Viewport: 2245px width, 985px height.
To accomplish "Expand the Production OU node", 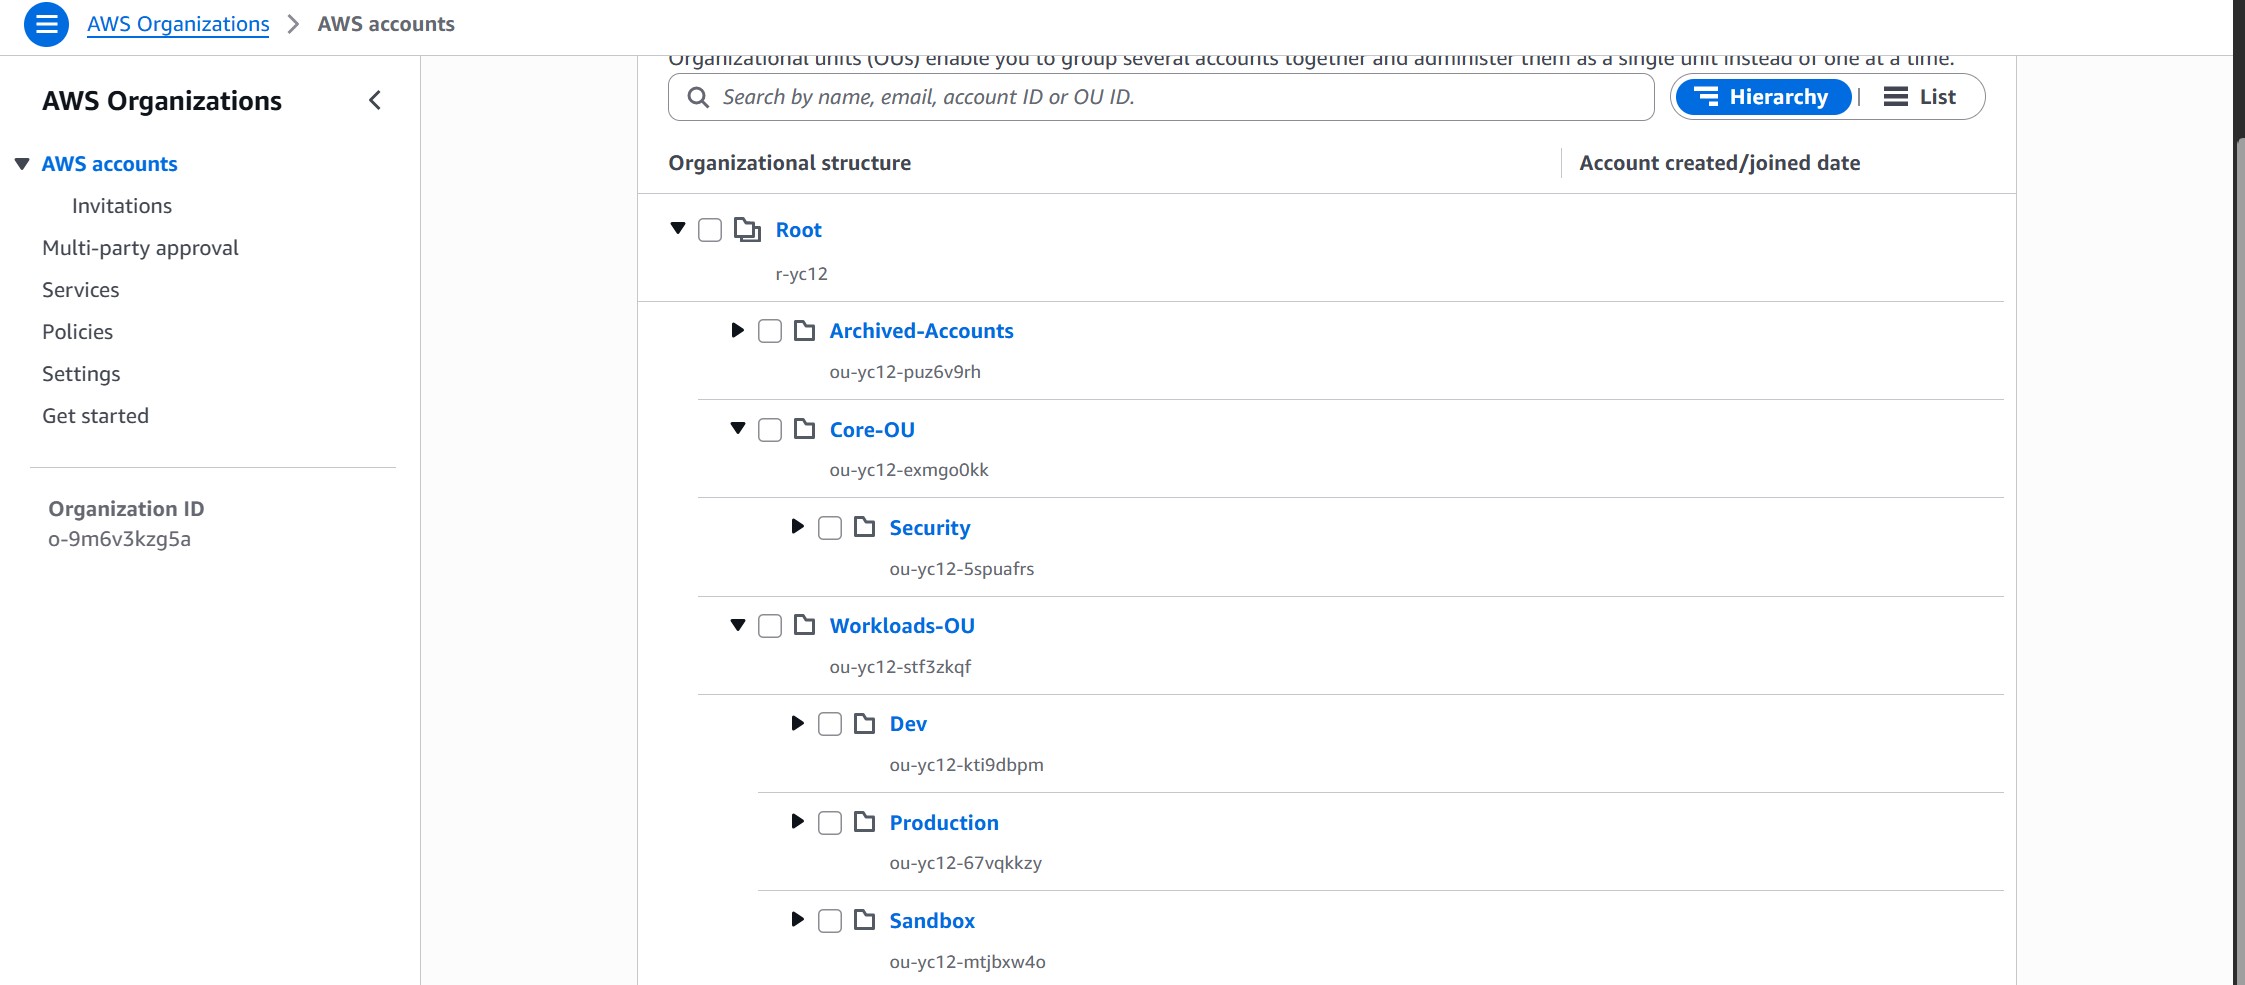I will (798, 821).
